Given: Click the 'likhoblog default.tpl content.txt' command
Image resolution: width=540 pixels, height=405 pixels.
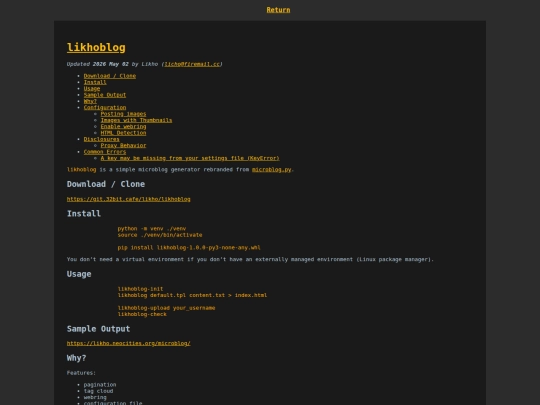Looking at the screenshot, I should coord(192,295).
